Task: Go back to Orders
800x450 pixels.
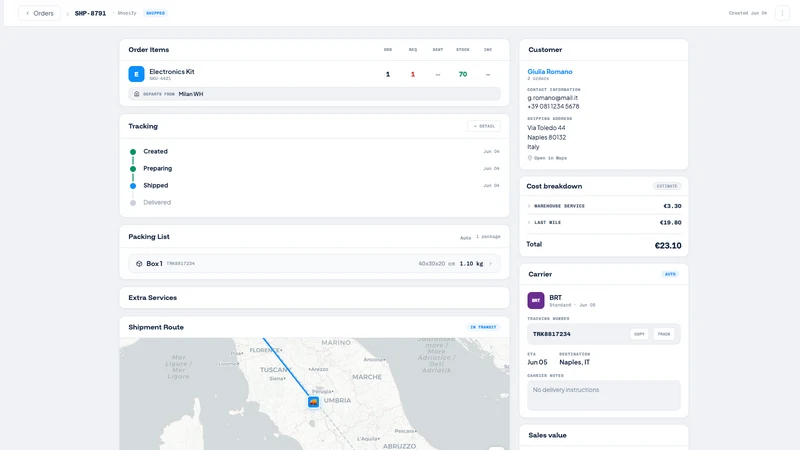Action: click(39, 13)
